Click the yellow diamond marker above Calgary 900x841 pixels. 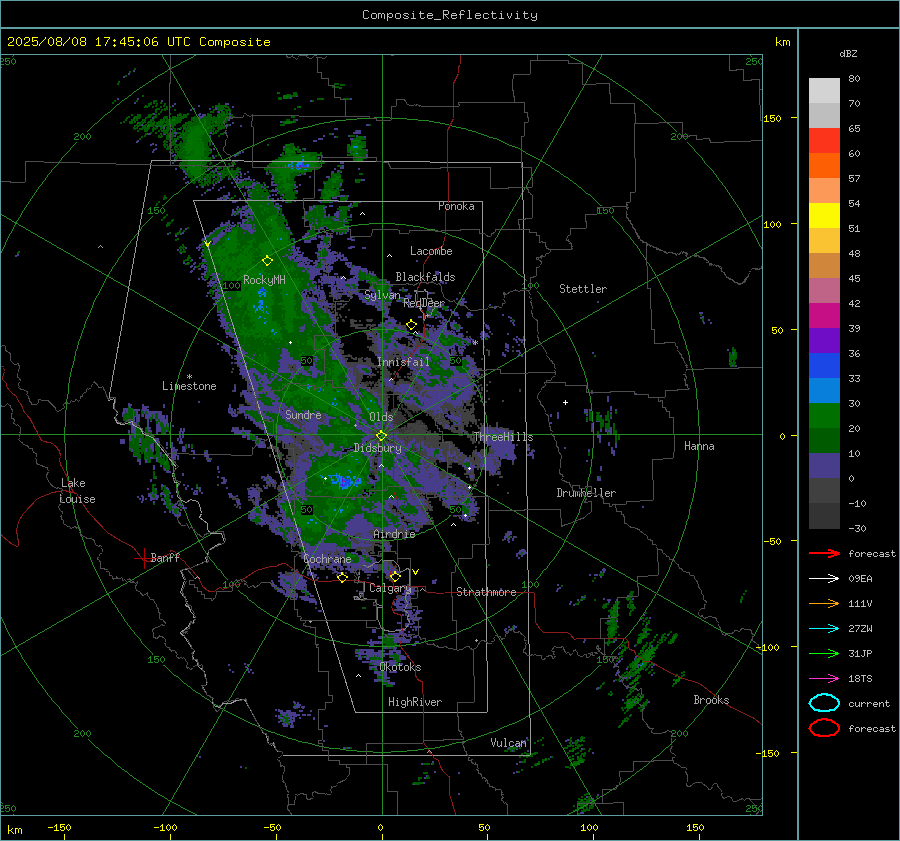click(395, 576)
